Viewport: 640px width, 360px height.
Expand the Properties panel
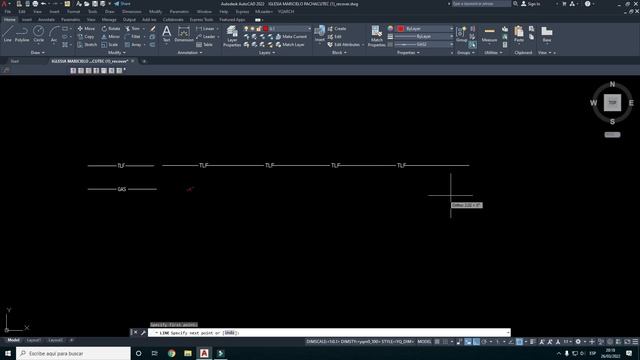[408, 53]
